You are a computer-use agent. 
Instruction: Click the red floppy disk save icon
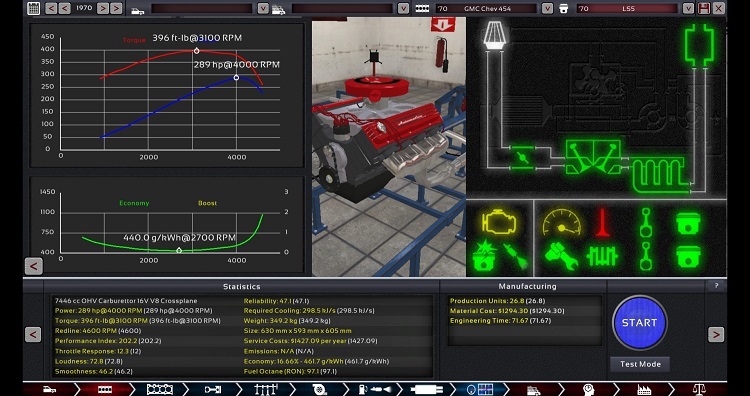tap(704, 8)
